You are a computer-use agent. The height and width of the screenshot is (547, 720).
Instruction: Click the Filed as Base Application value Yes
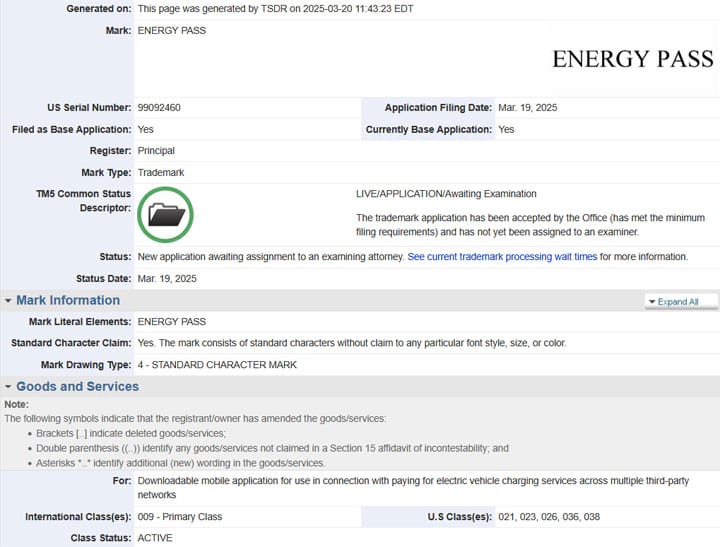click(146, 130)
